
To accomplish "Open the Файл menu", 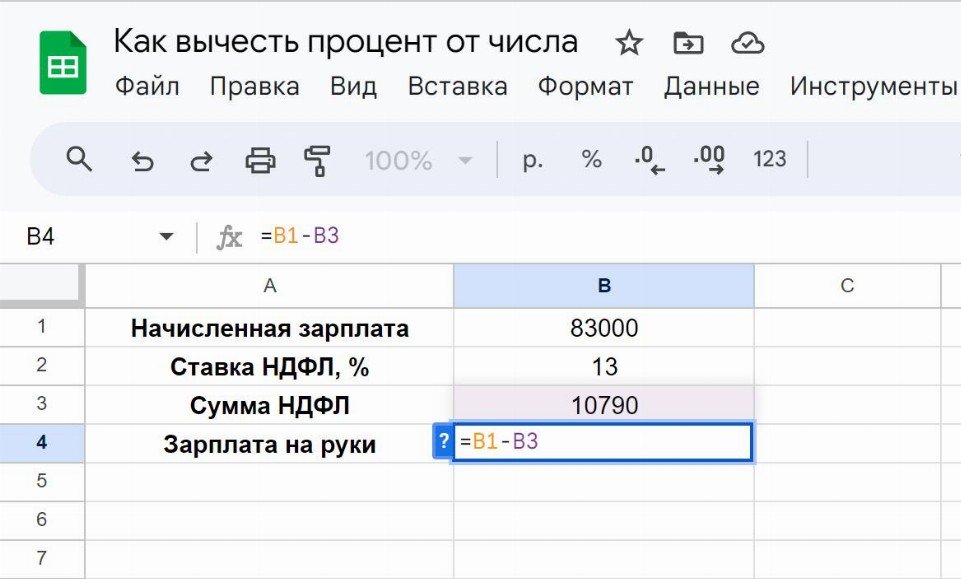I will (x=147, y=87).
